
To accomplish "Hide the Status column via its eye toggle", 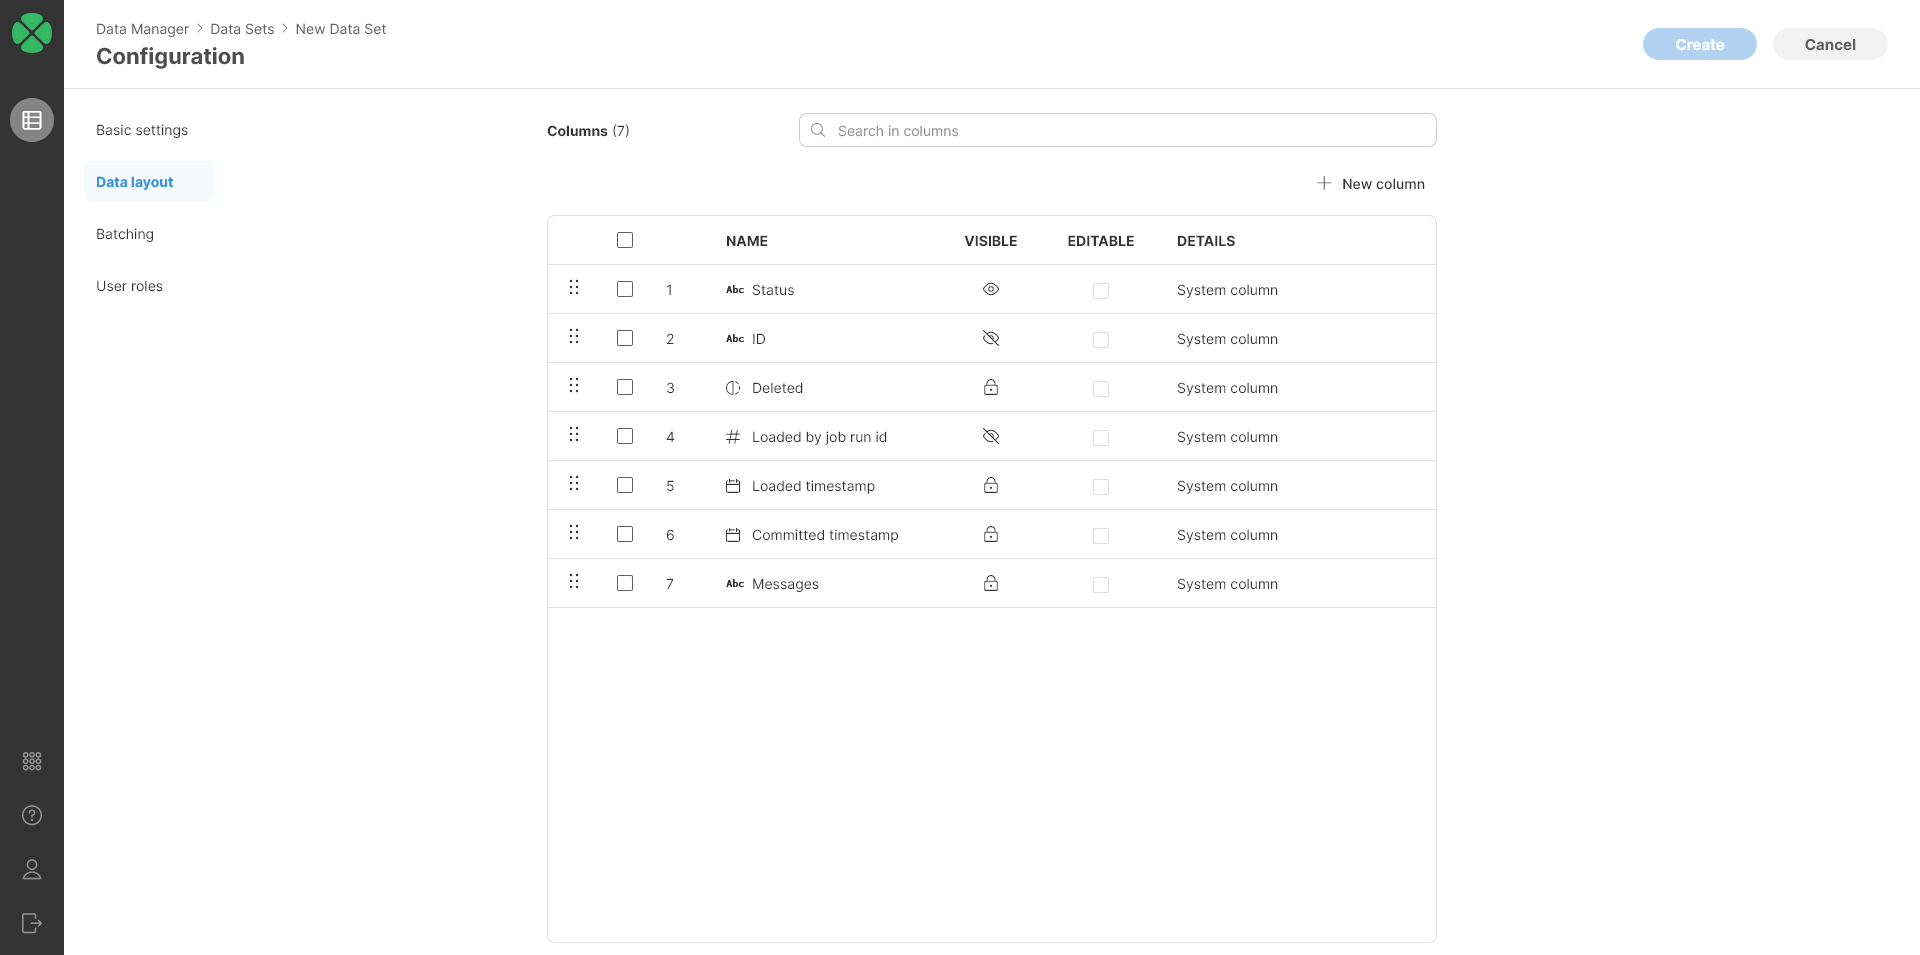I will [x=991, y=289].
